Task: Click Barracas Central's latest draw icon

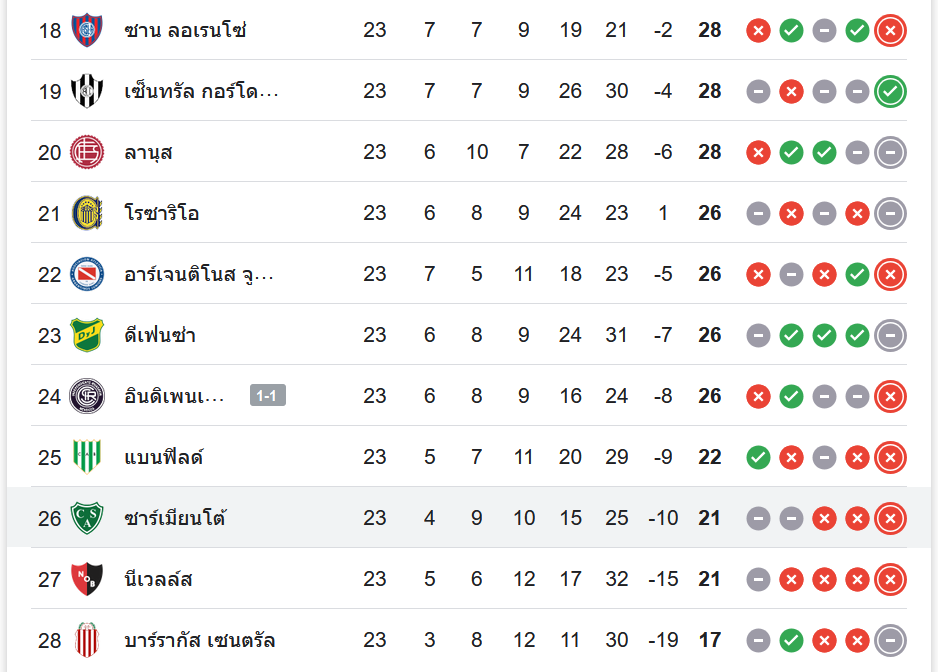Action: click(x=890, y=640)
